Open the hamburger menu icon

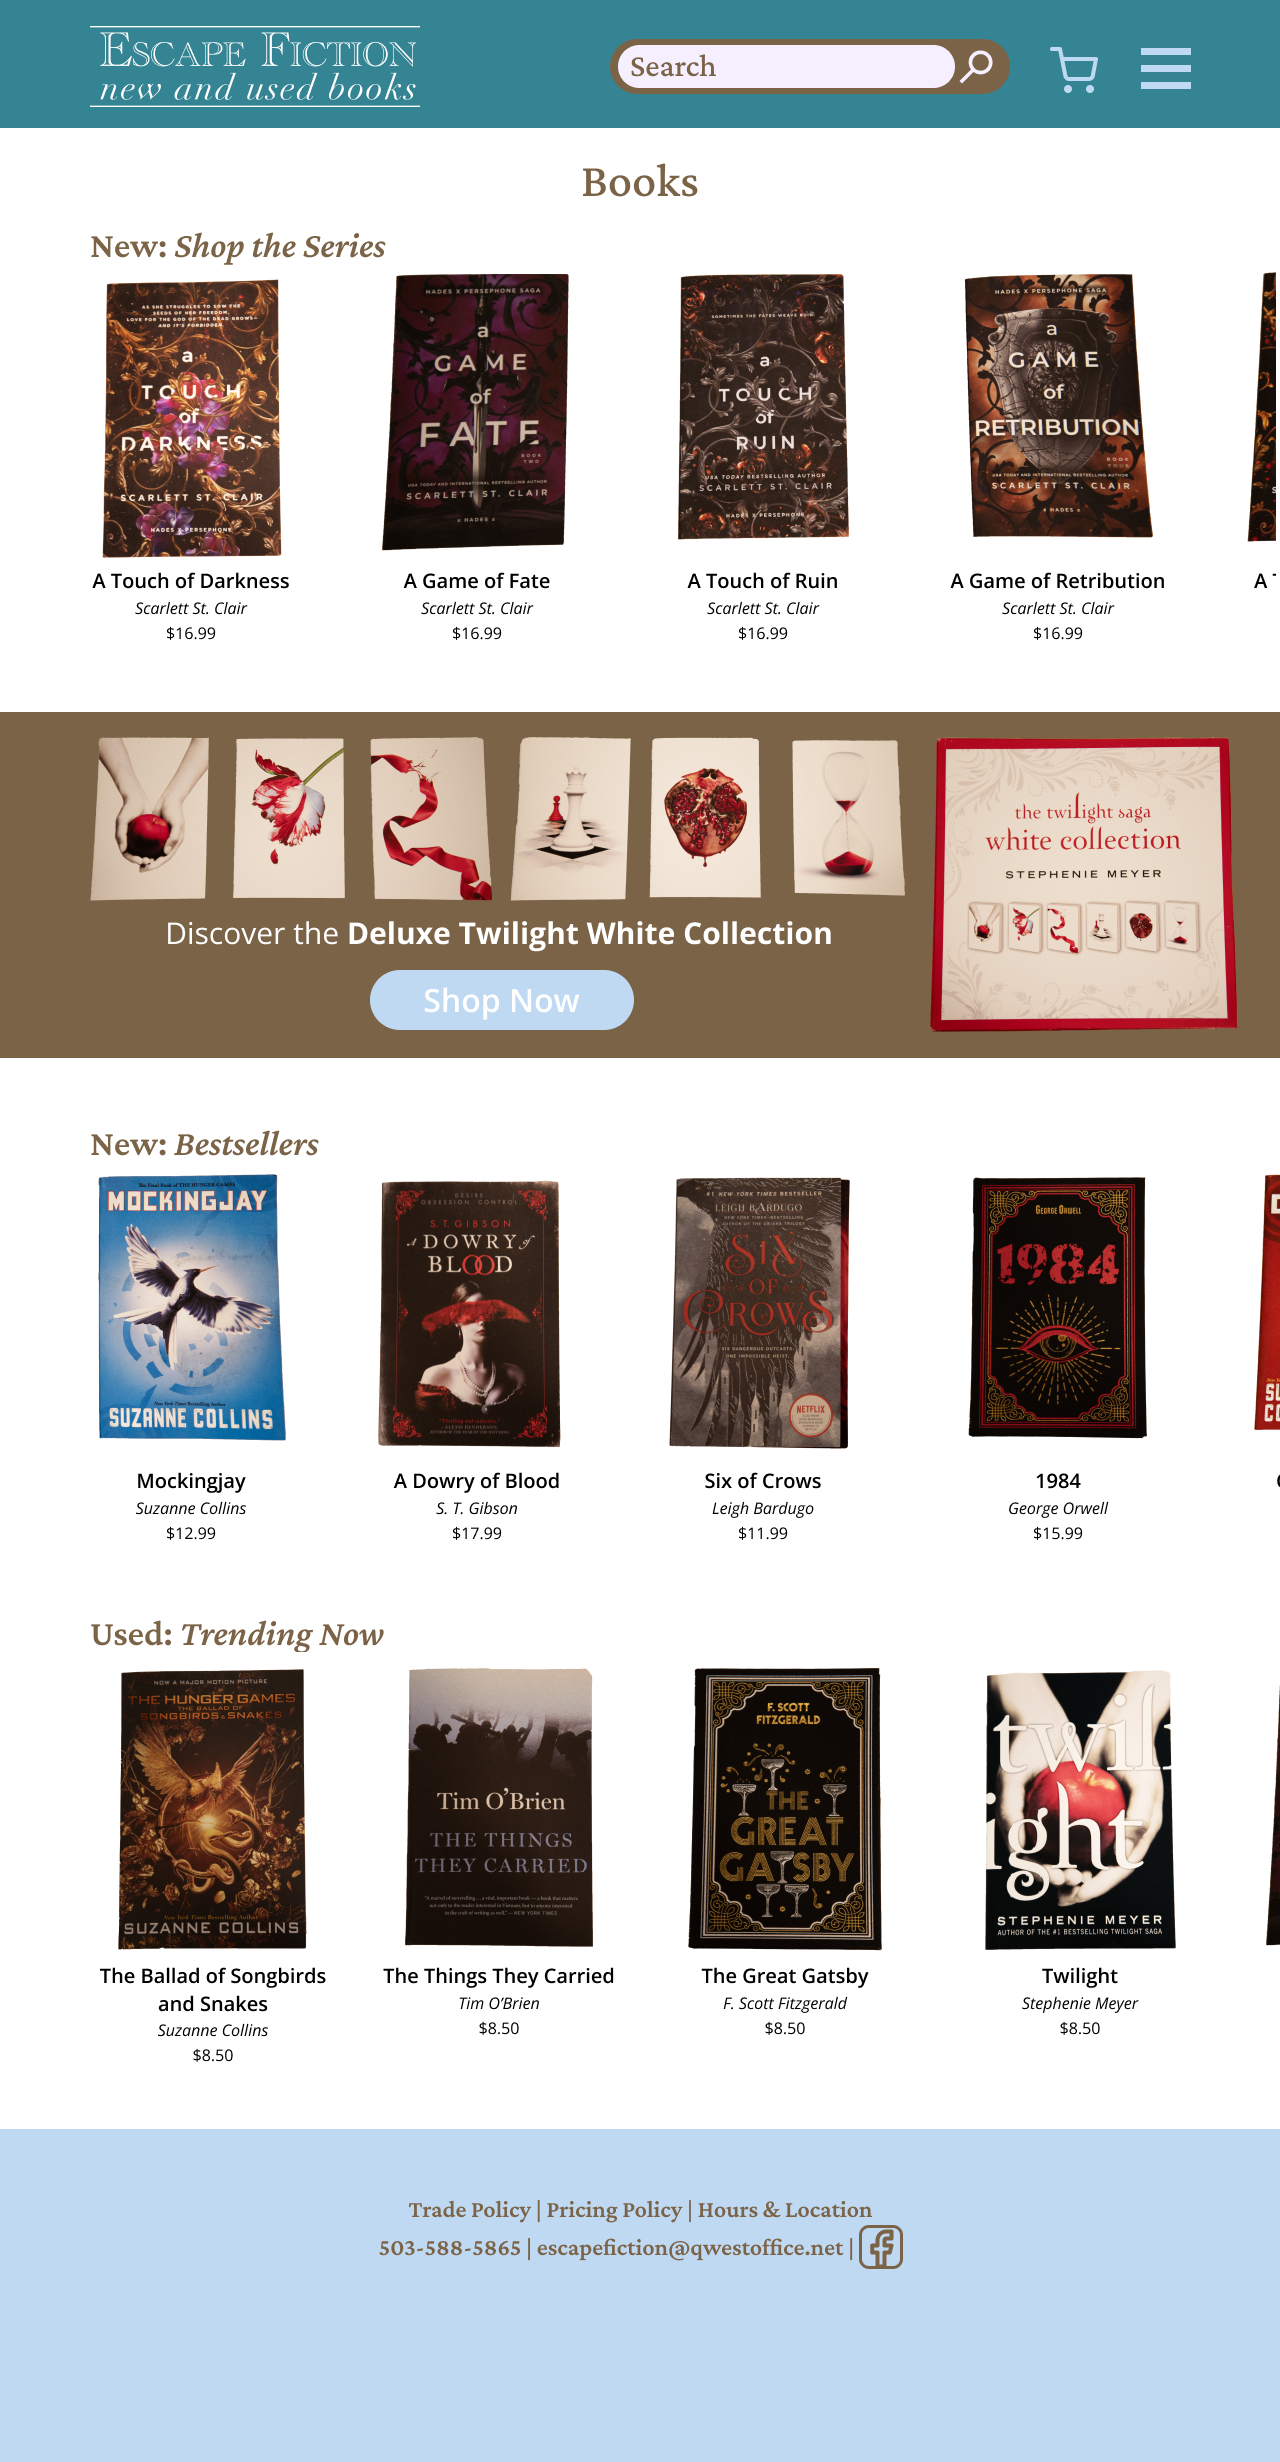click(1166, 68)
